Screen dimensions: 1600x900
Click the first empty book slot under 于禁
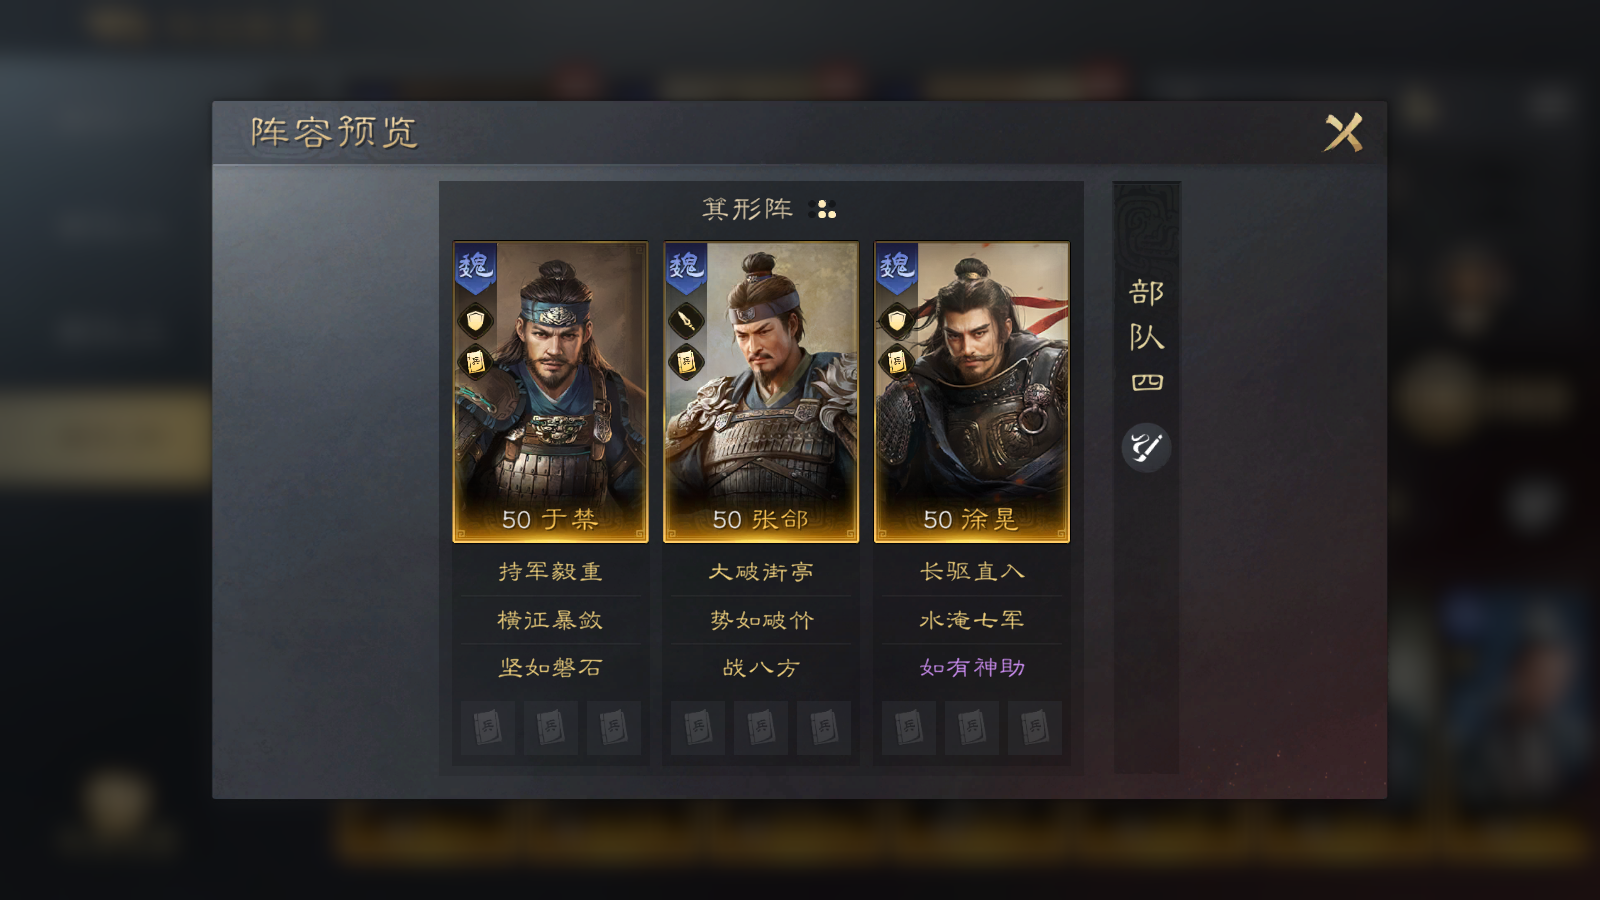pyautogui.click(x=488, y=727)
